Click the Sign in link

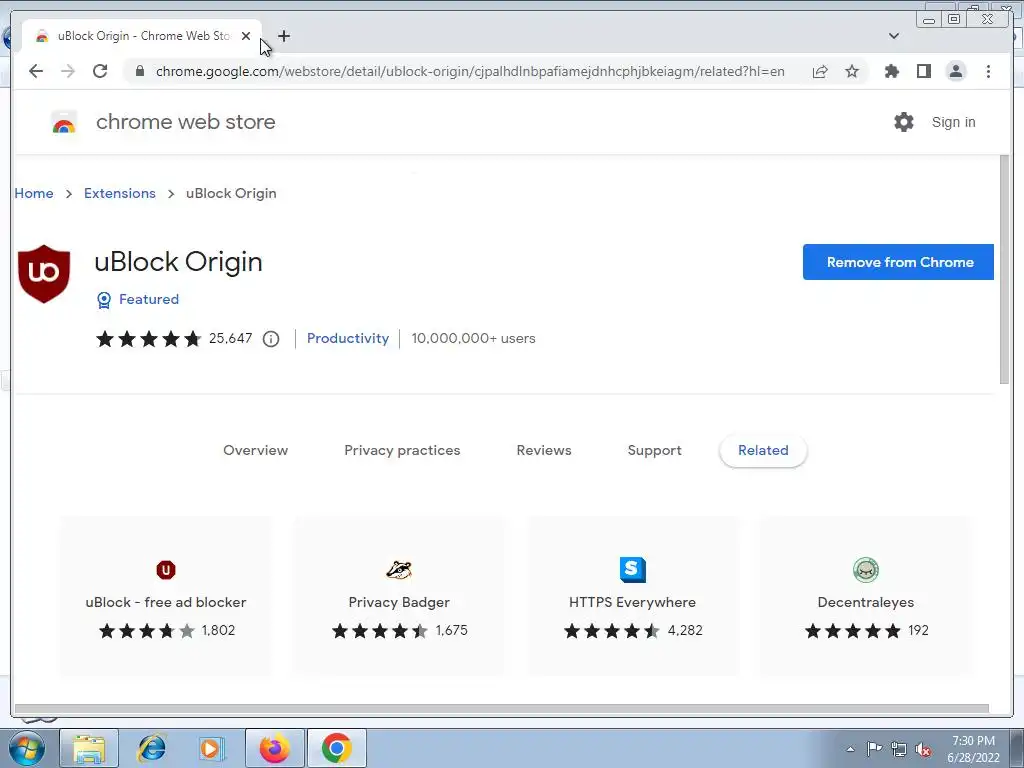pyautogui.click(x=953, y=122)
